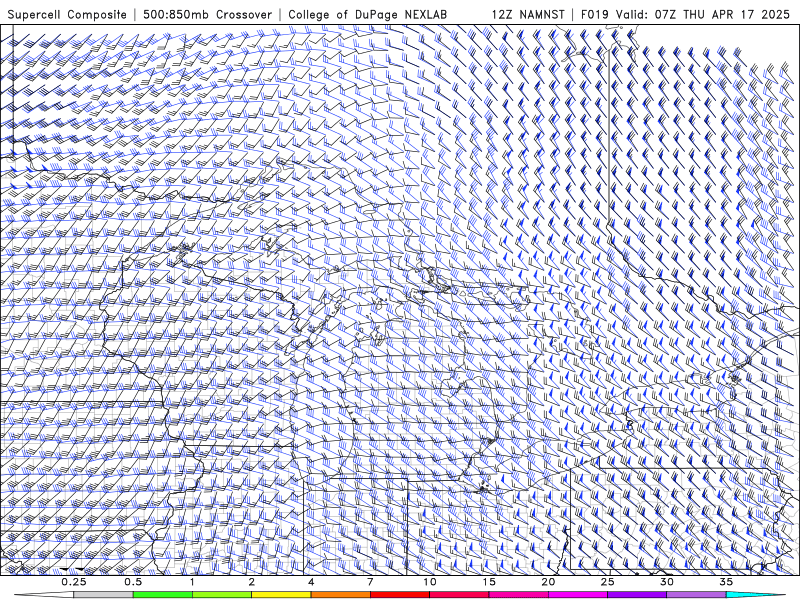
Task: Click the legend value 10
Action: click(430, 582)
